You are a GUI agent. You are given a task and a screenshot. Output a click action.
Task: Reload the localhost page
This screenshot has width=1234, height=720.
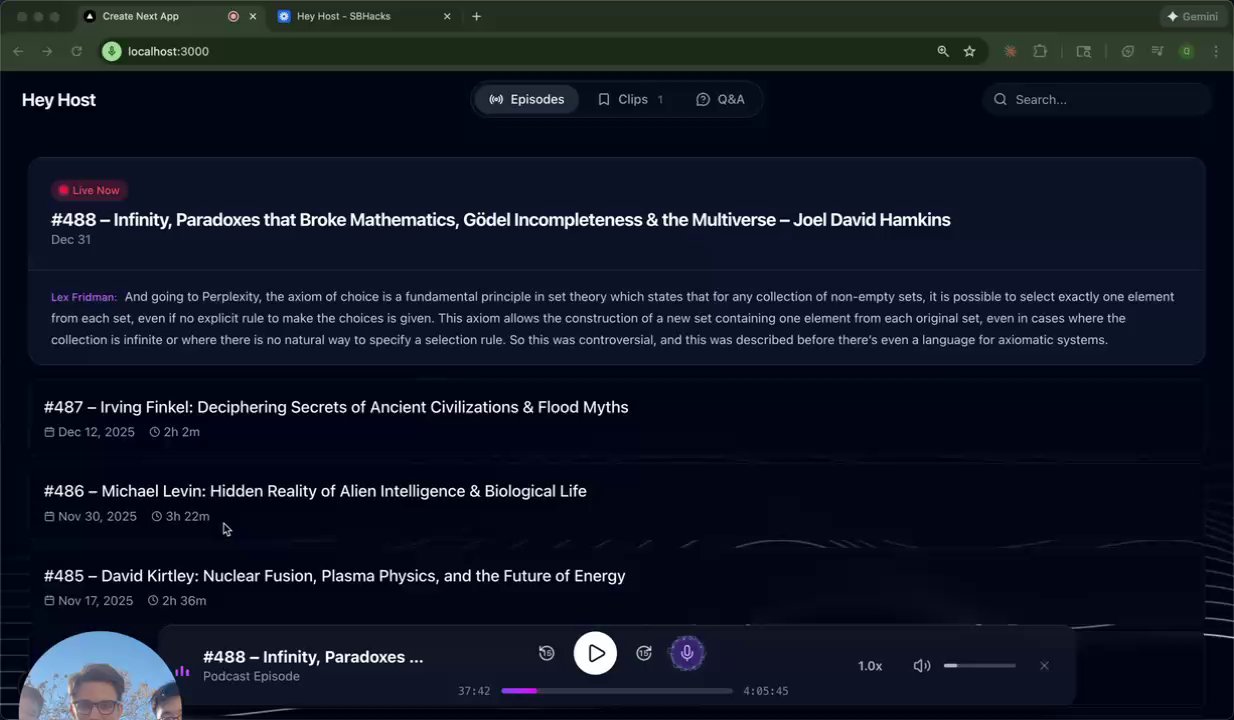(x=76, y=51)
